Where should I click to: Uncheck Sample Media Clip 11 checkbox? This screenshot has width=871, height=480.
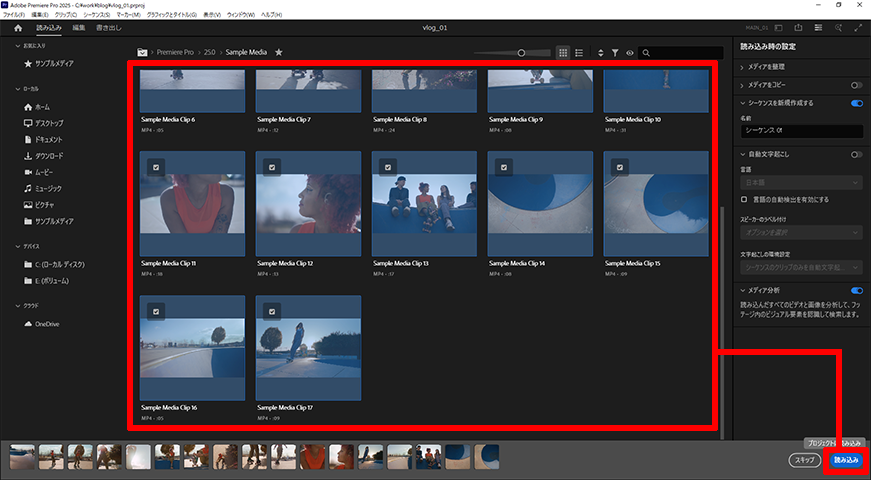[x=157, y=167]
